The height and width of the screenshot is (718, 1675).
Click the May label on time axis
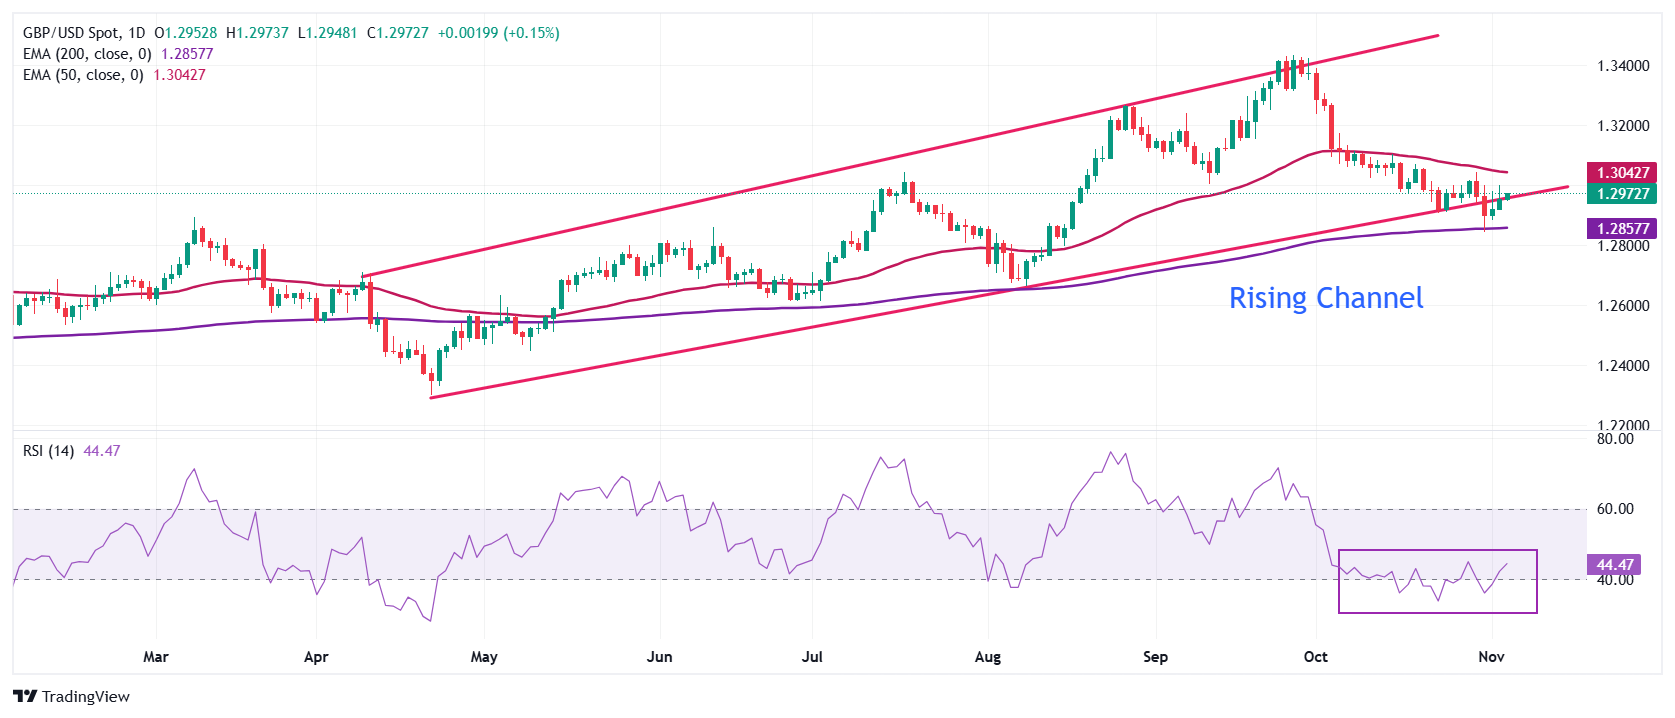click(484, 657)
